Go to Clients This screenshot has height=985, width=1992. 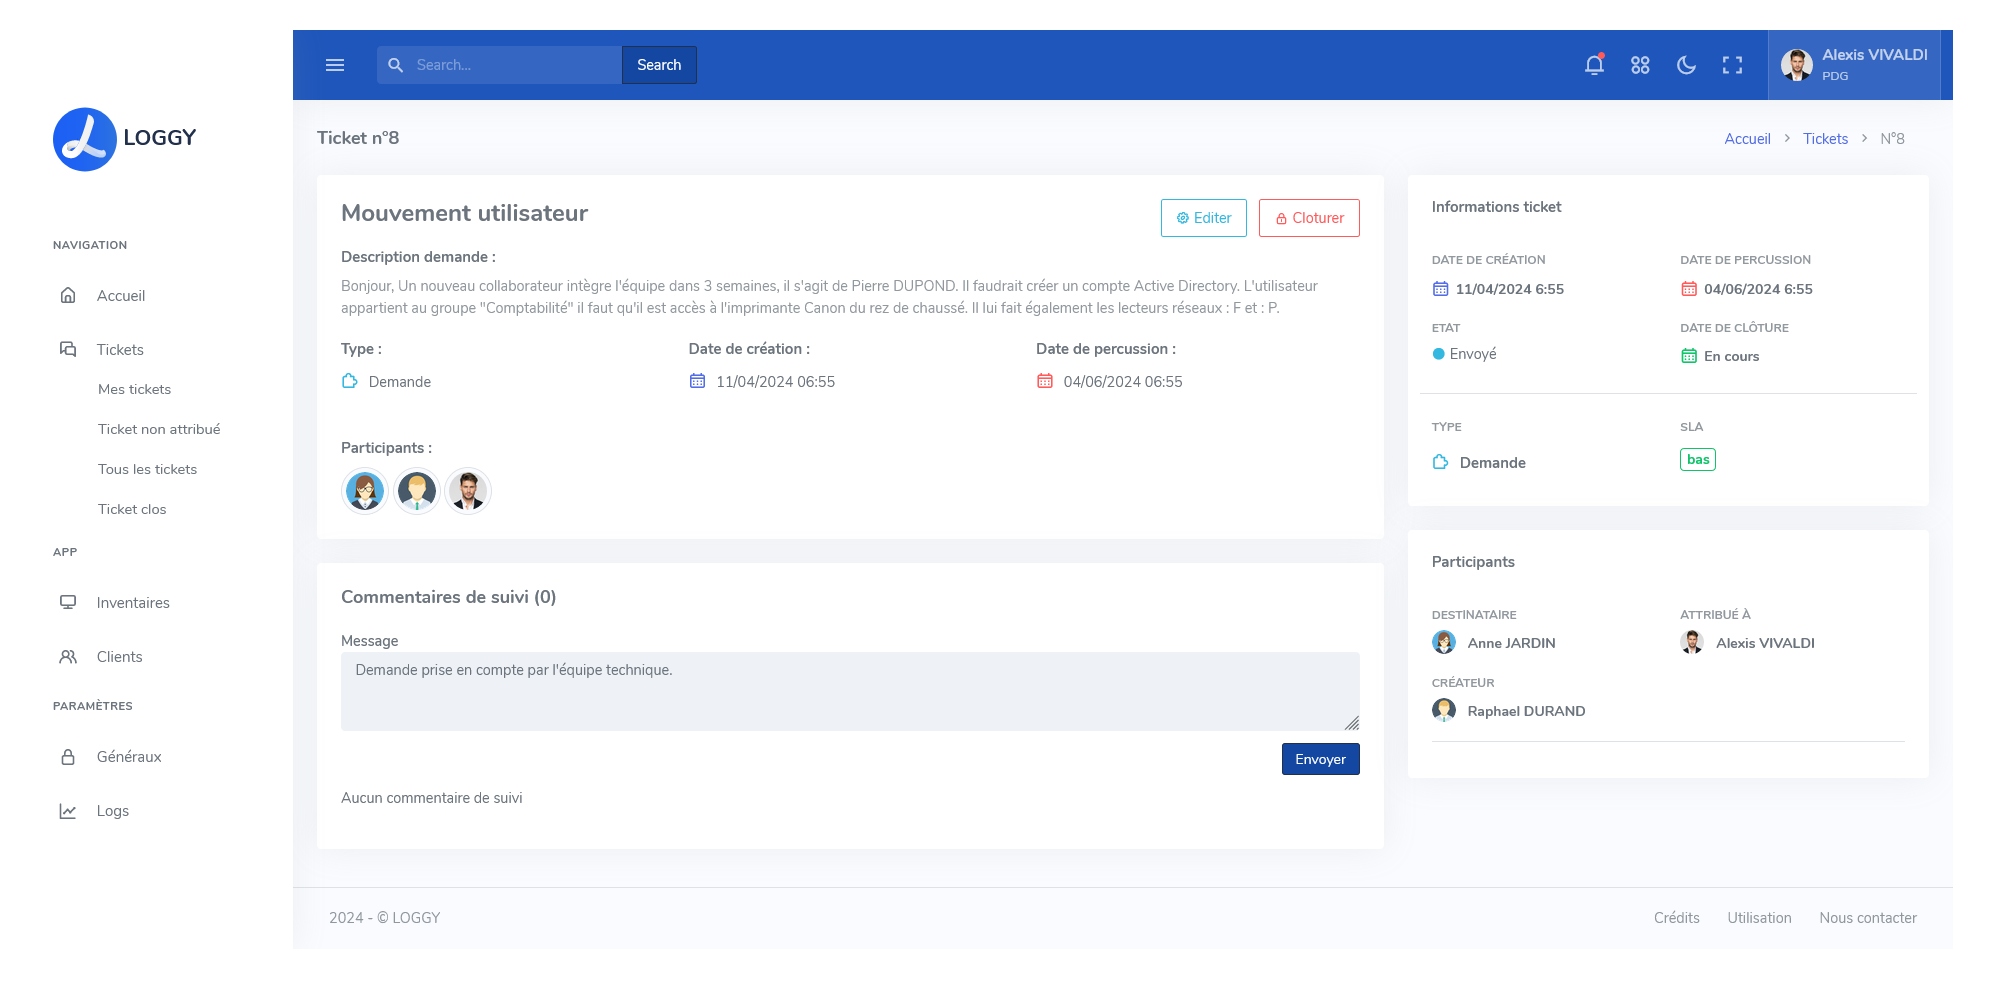(119, 656)
